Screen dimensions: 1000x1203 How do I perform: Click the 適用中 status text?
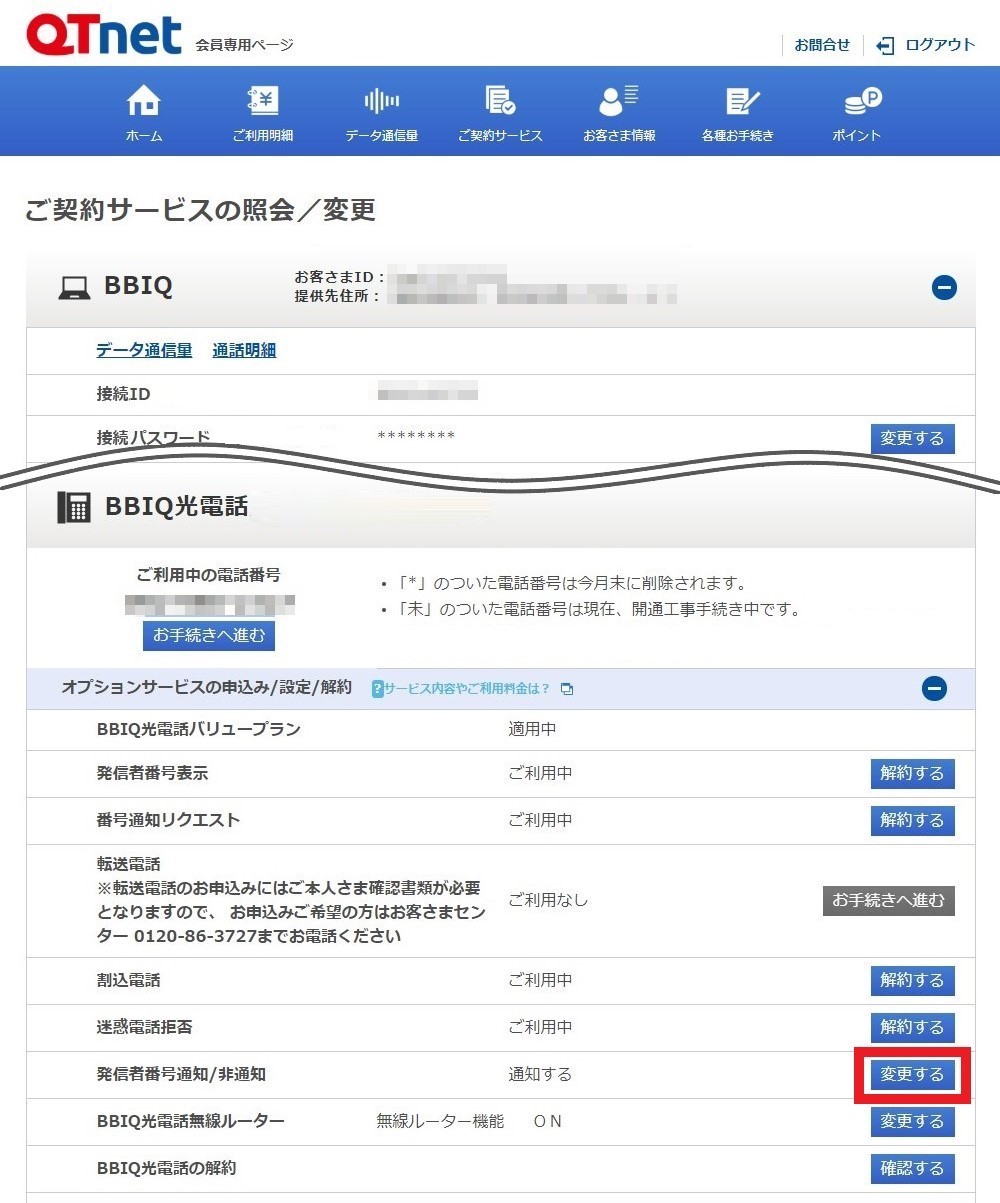(532, 729)
